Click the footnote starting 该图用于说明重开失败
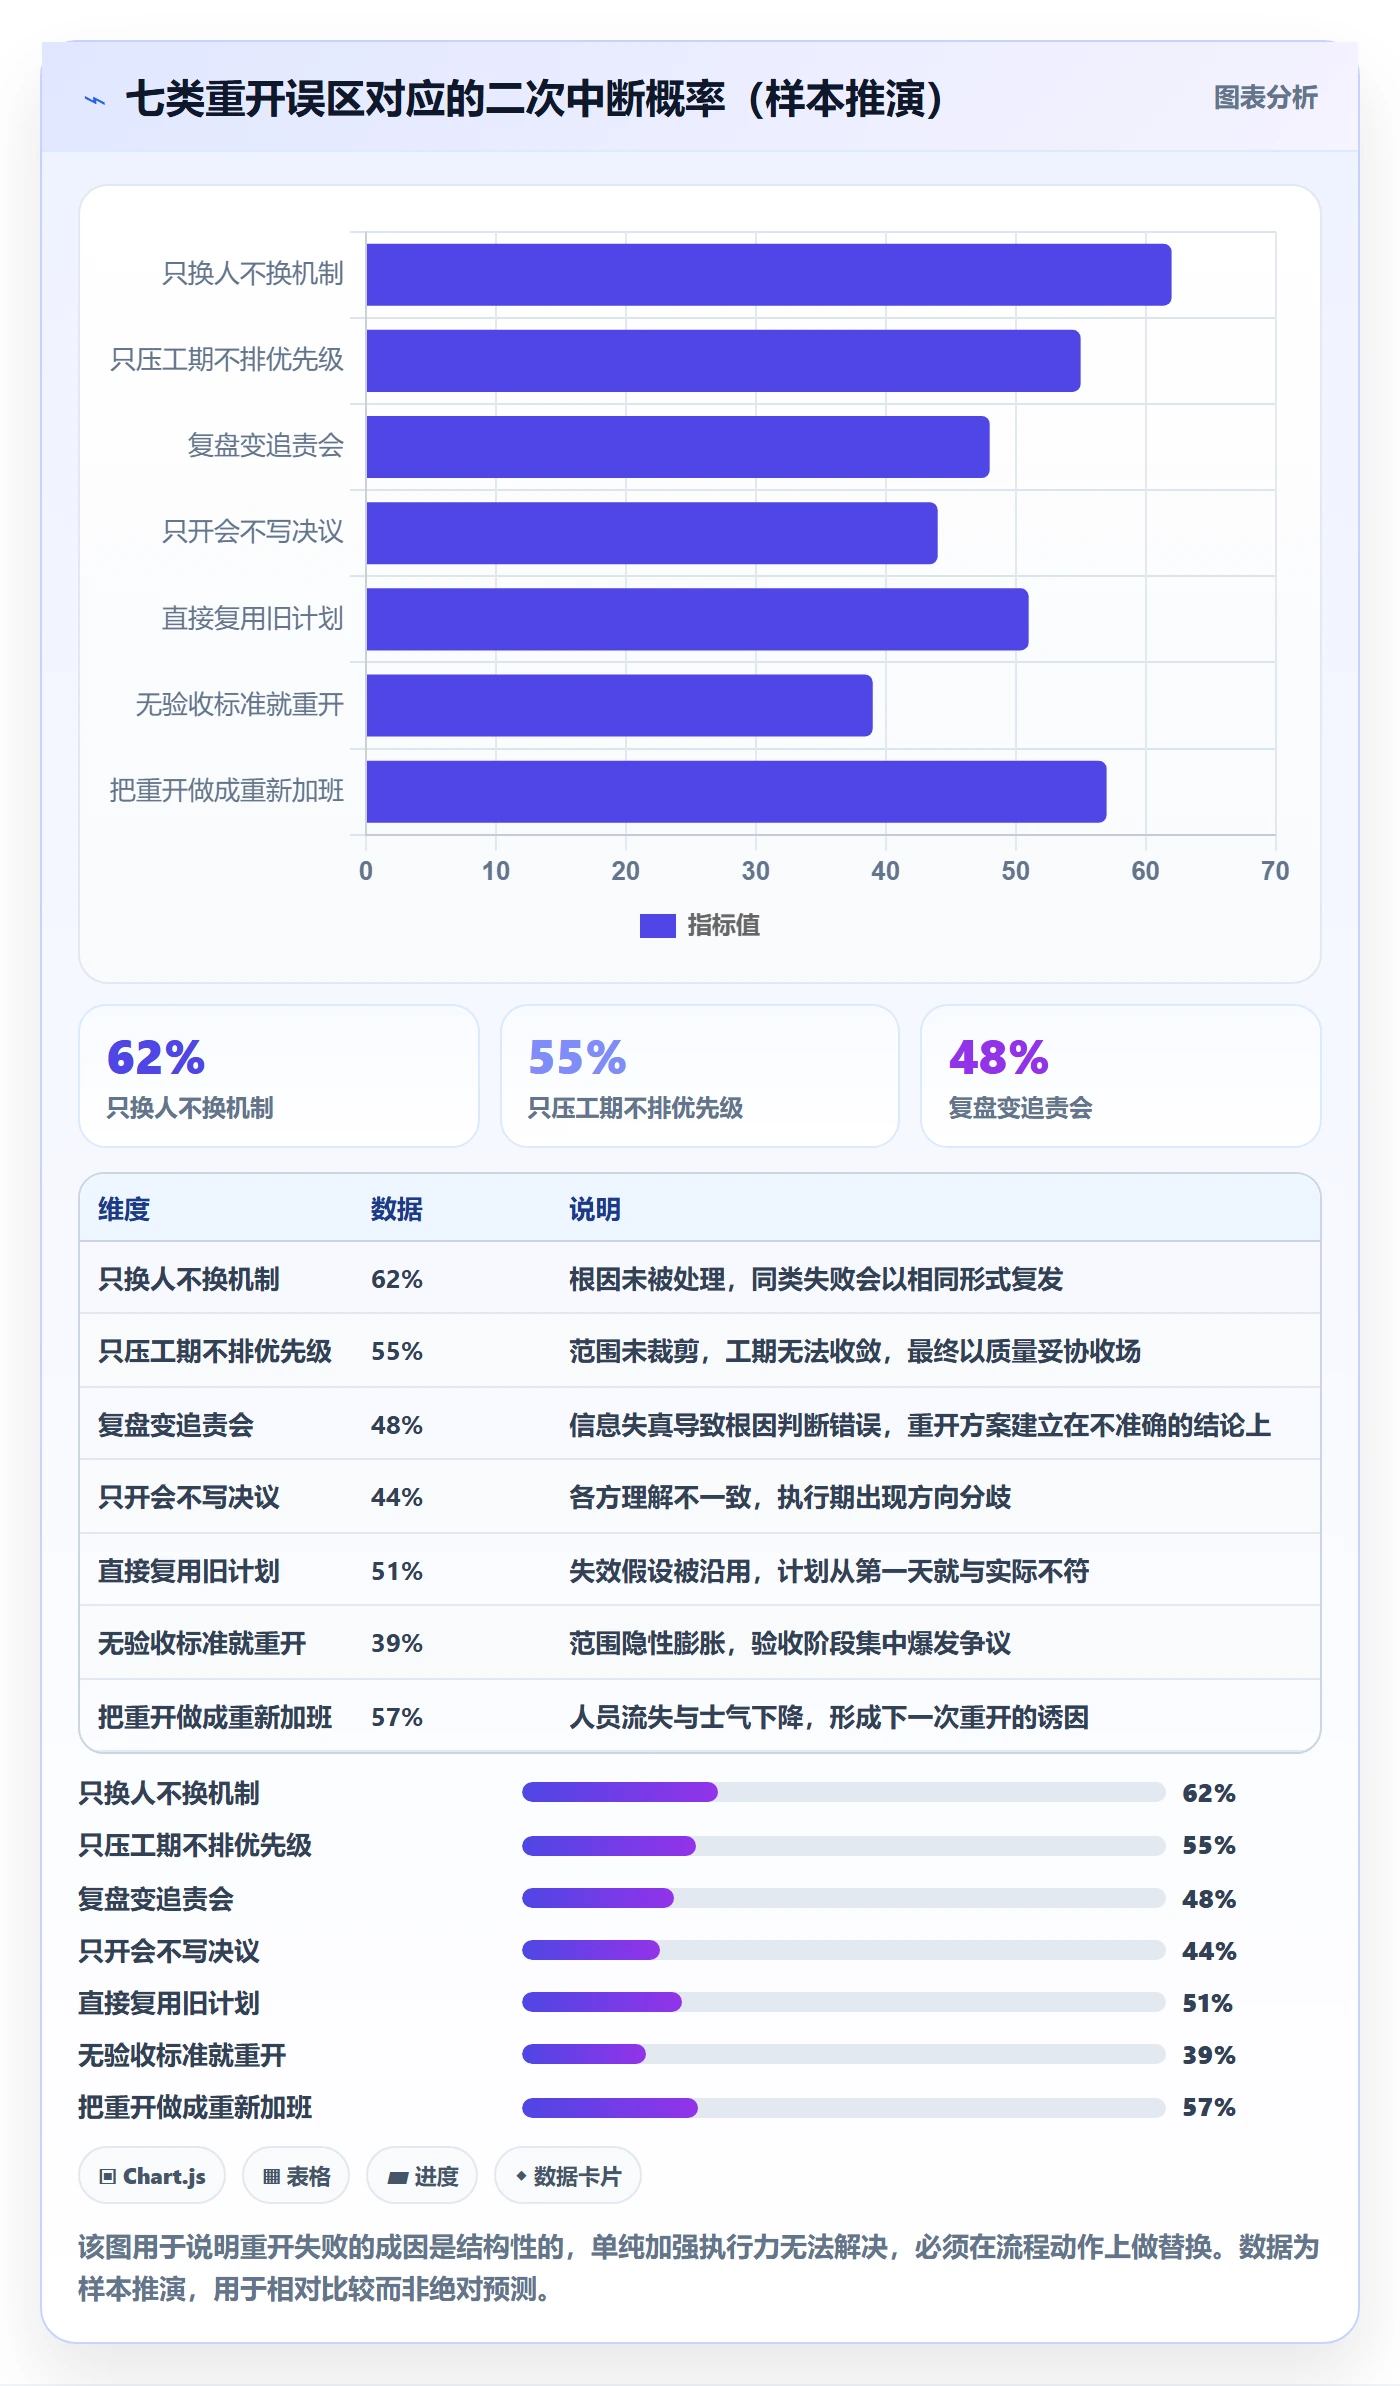This screenshot has width=1400, height=2386. pos(699,2268)
